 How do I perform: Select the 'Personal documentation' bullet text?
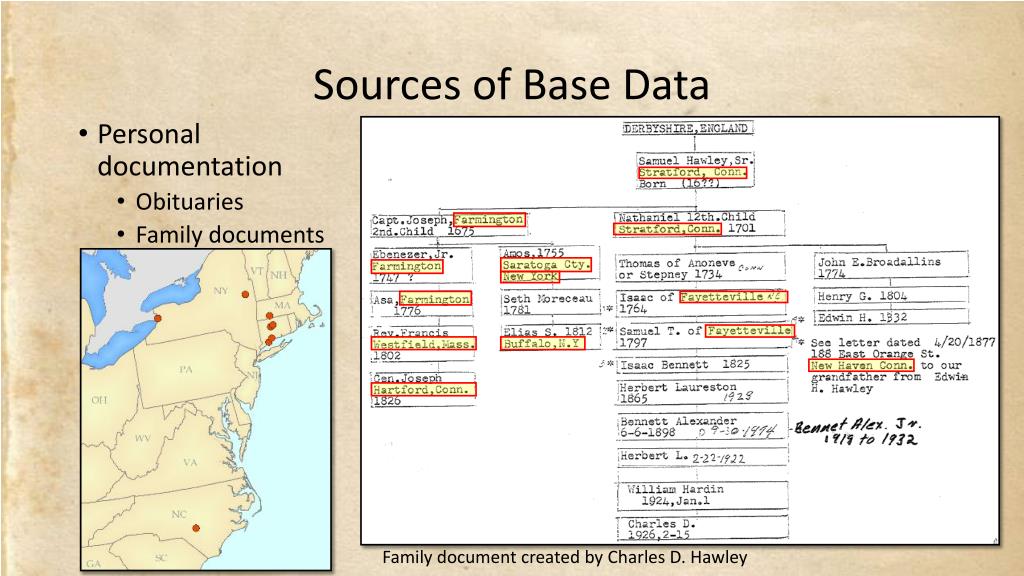coord(189,150)
